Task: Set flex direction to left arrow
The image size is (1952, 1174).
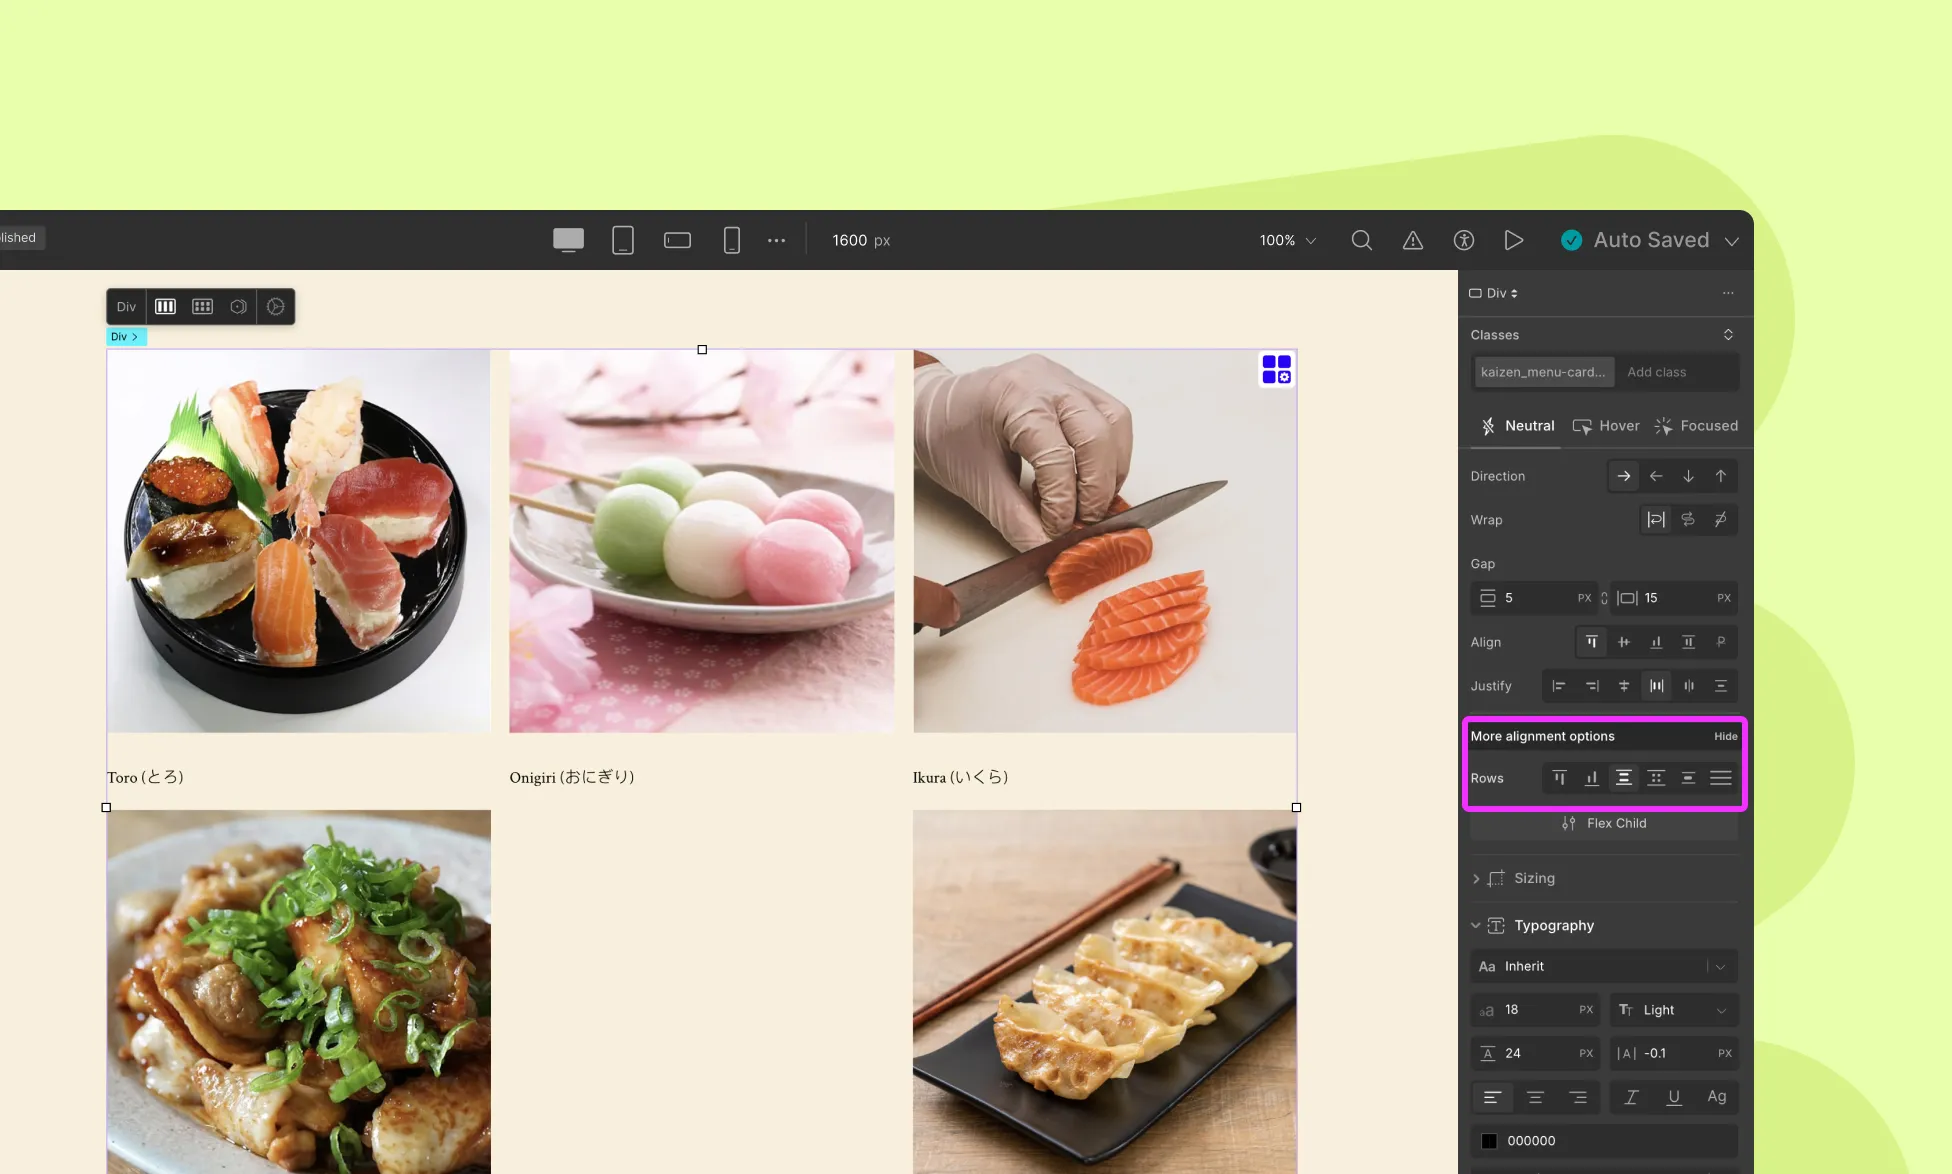Action: click(x=1656, y=476)
